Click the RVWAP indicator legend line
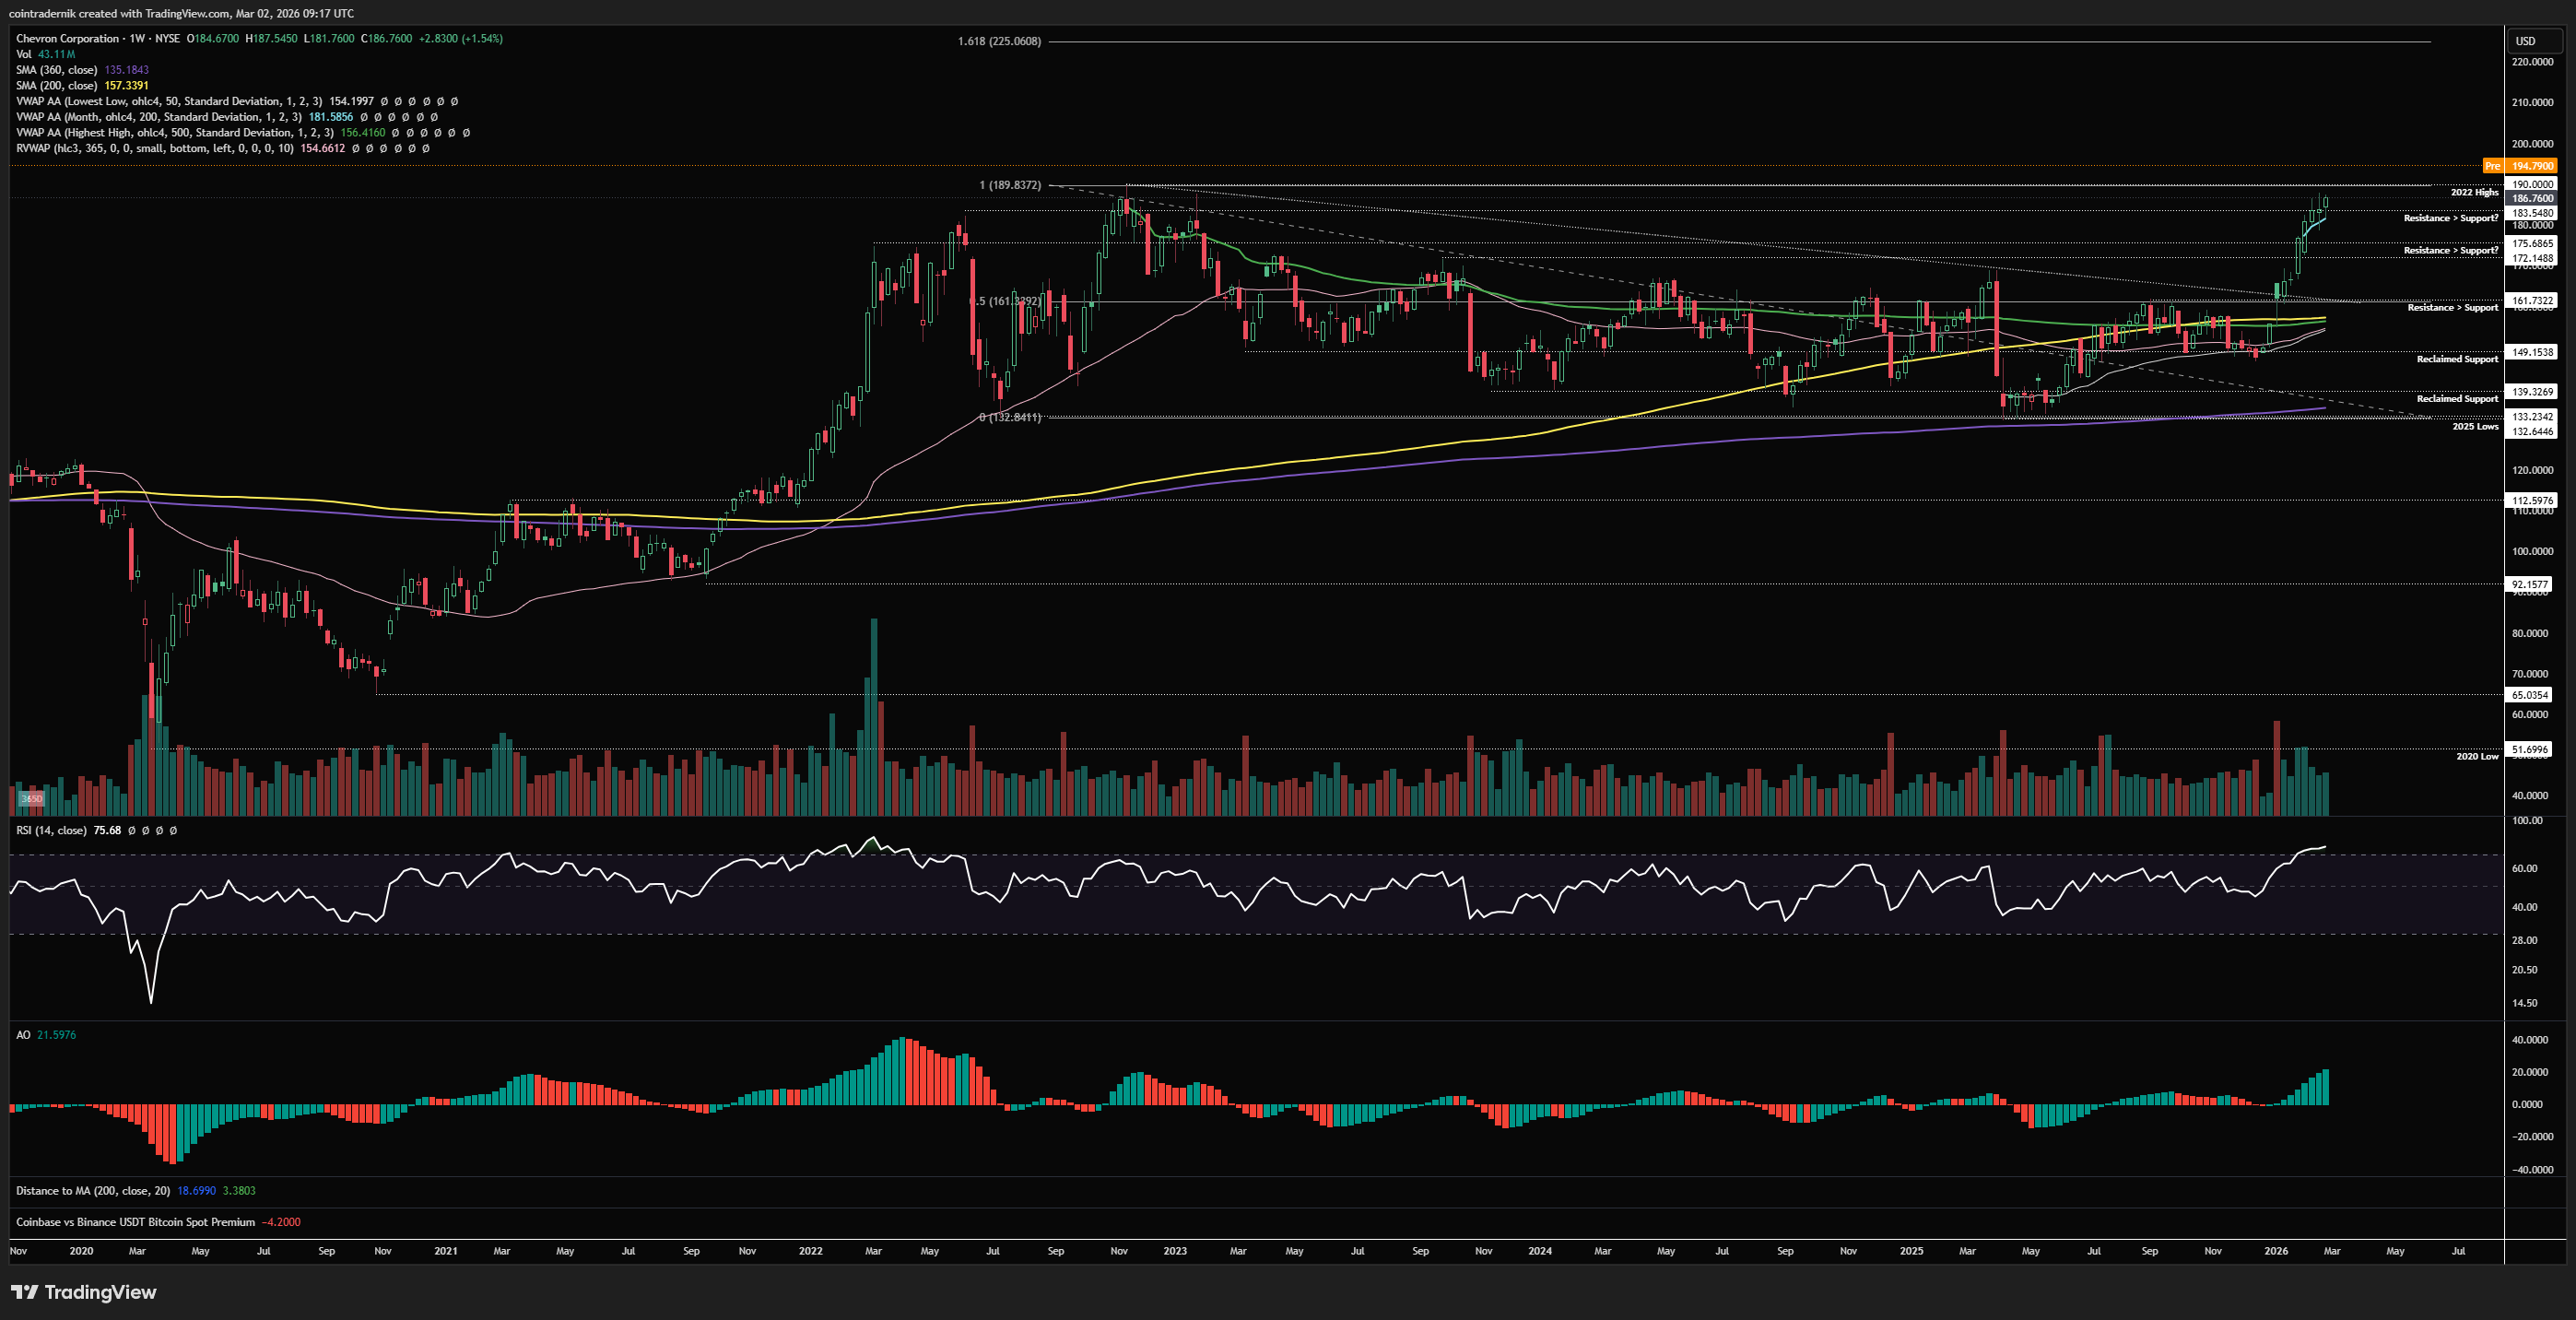2576x1320 pixels. (155, 148)
